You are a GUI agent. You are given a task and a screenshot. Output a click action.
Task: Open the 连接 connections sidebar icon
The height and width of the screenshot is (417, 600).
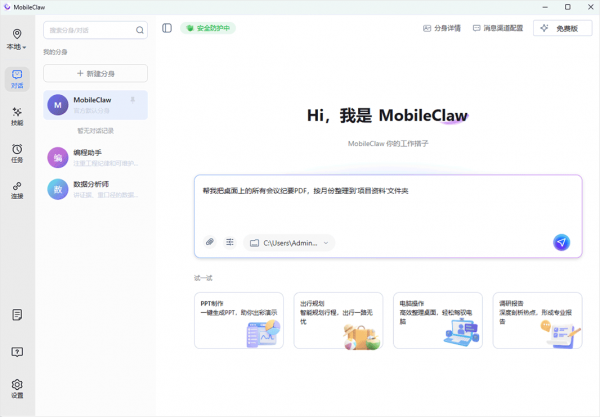coord(17,190)
